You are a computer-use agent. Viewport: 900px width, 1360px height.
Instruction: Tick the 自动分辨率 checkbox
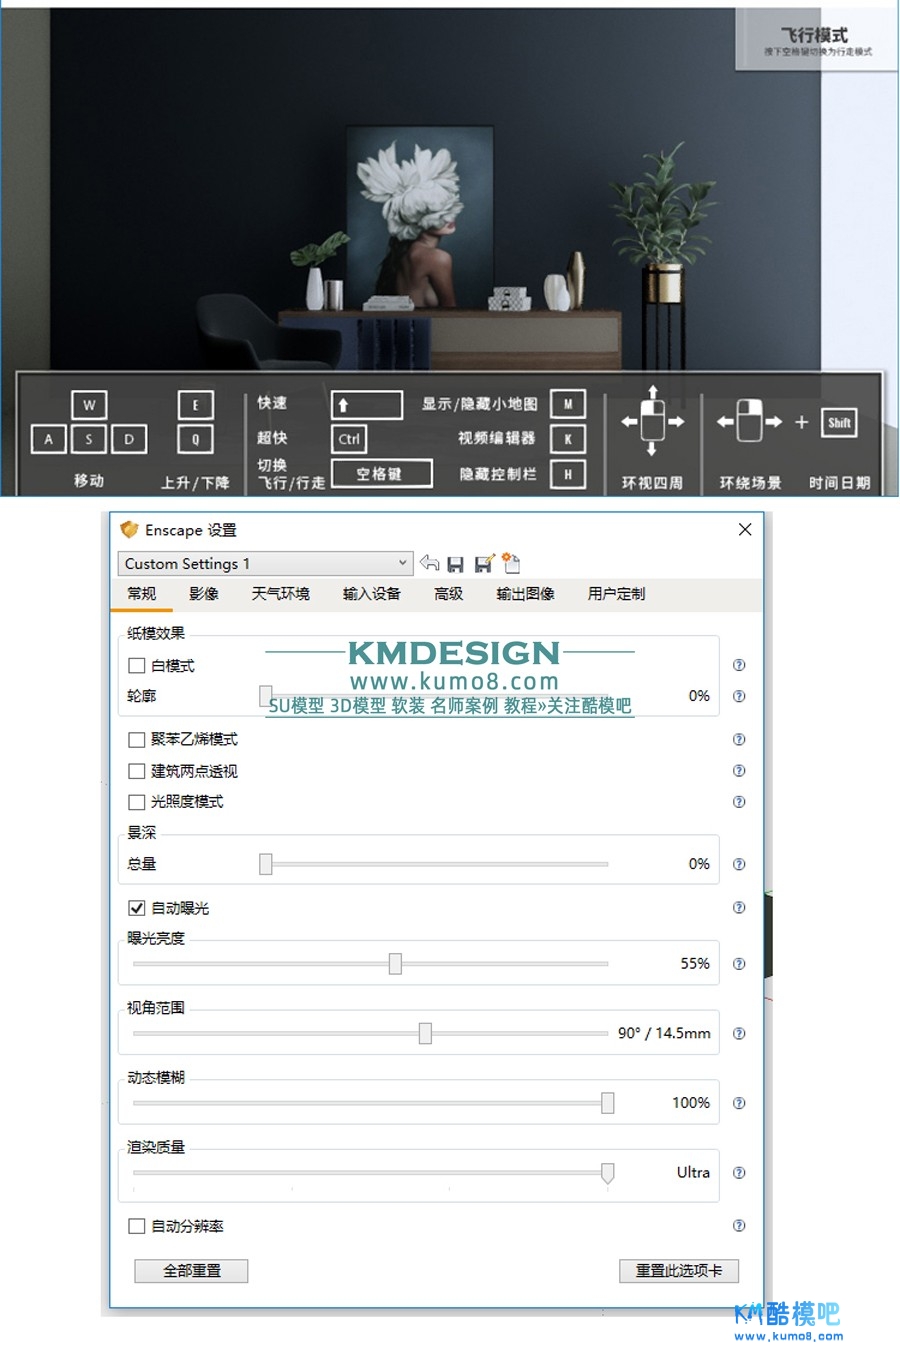coord(137,1226)
